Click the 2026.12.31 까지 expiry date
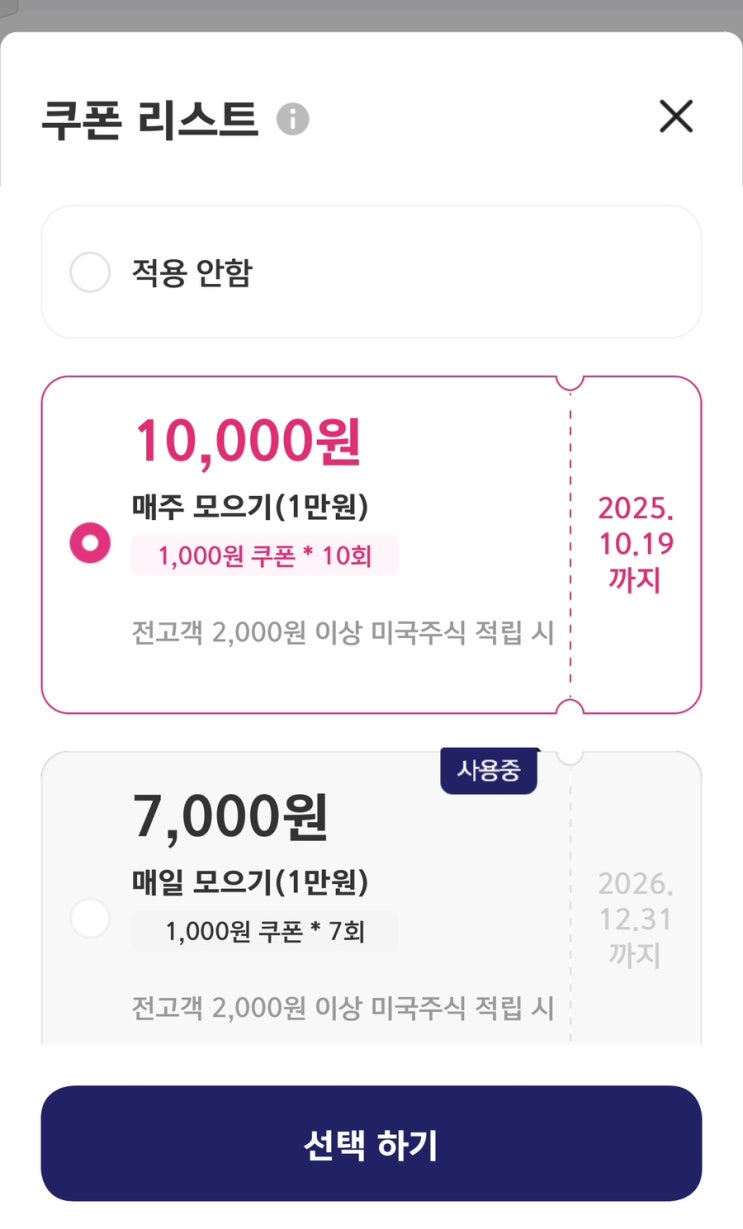This screenshot has width=743, height=1229. 636,919
